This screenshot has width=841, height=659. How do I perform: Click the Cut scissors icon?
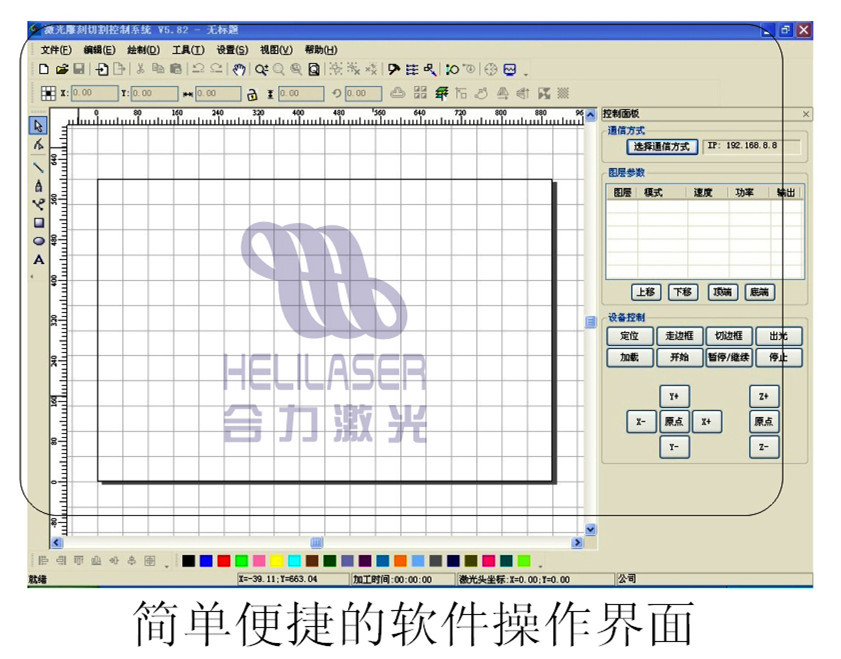tap(141, 69)
